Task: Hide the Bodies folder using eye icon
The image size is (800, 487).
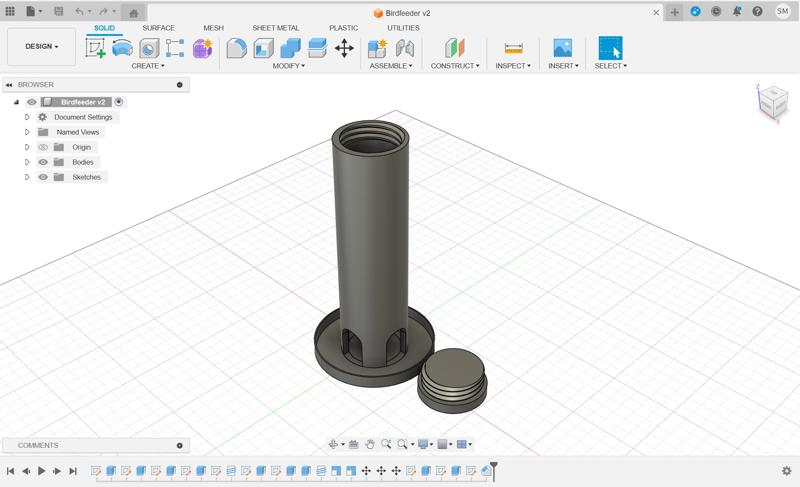Action: click(x=43, y=162)
